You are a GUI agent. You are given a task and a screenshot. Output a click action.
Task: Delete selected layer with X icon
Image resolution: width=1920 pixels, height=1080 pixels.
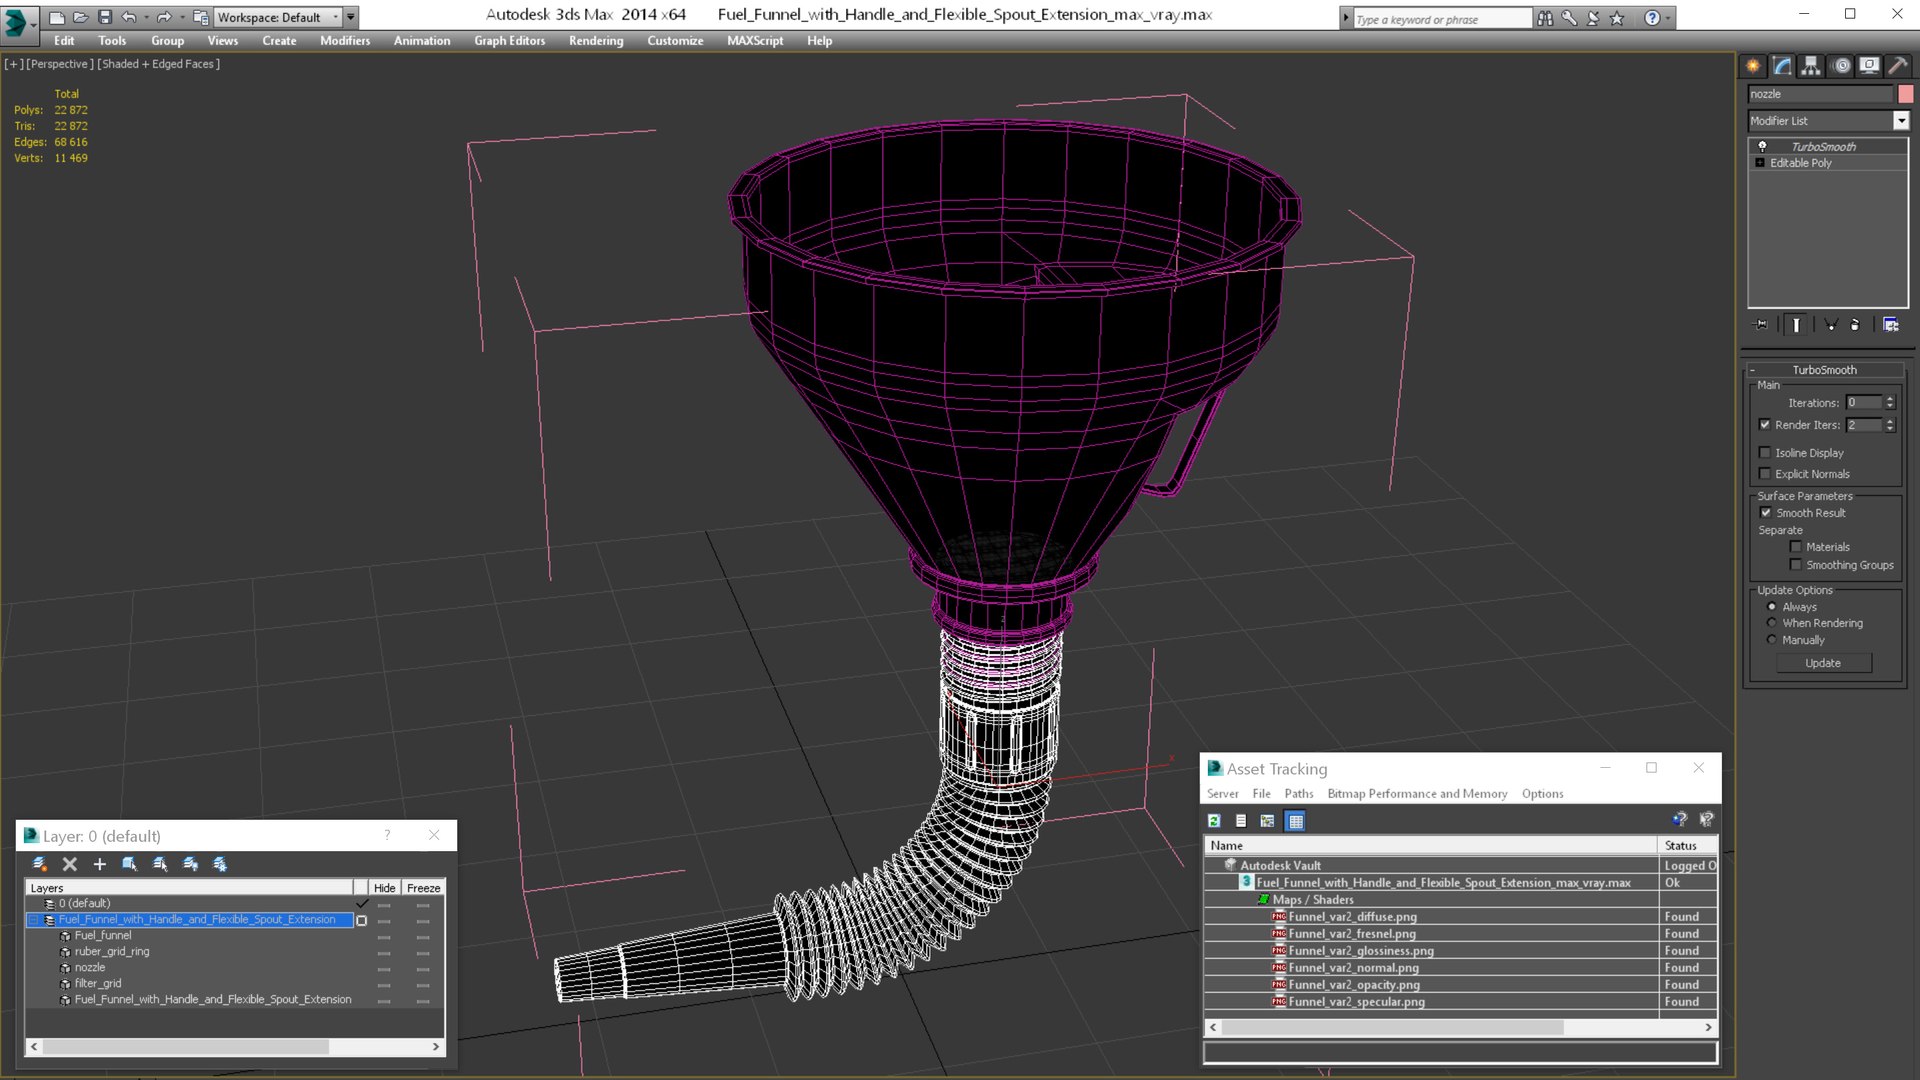(x=70, y=864)
